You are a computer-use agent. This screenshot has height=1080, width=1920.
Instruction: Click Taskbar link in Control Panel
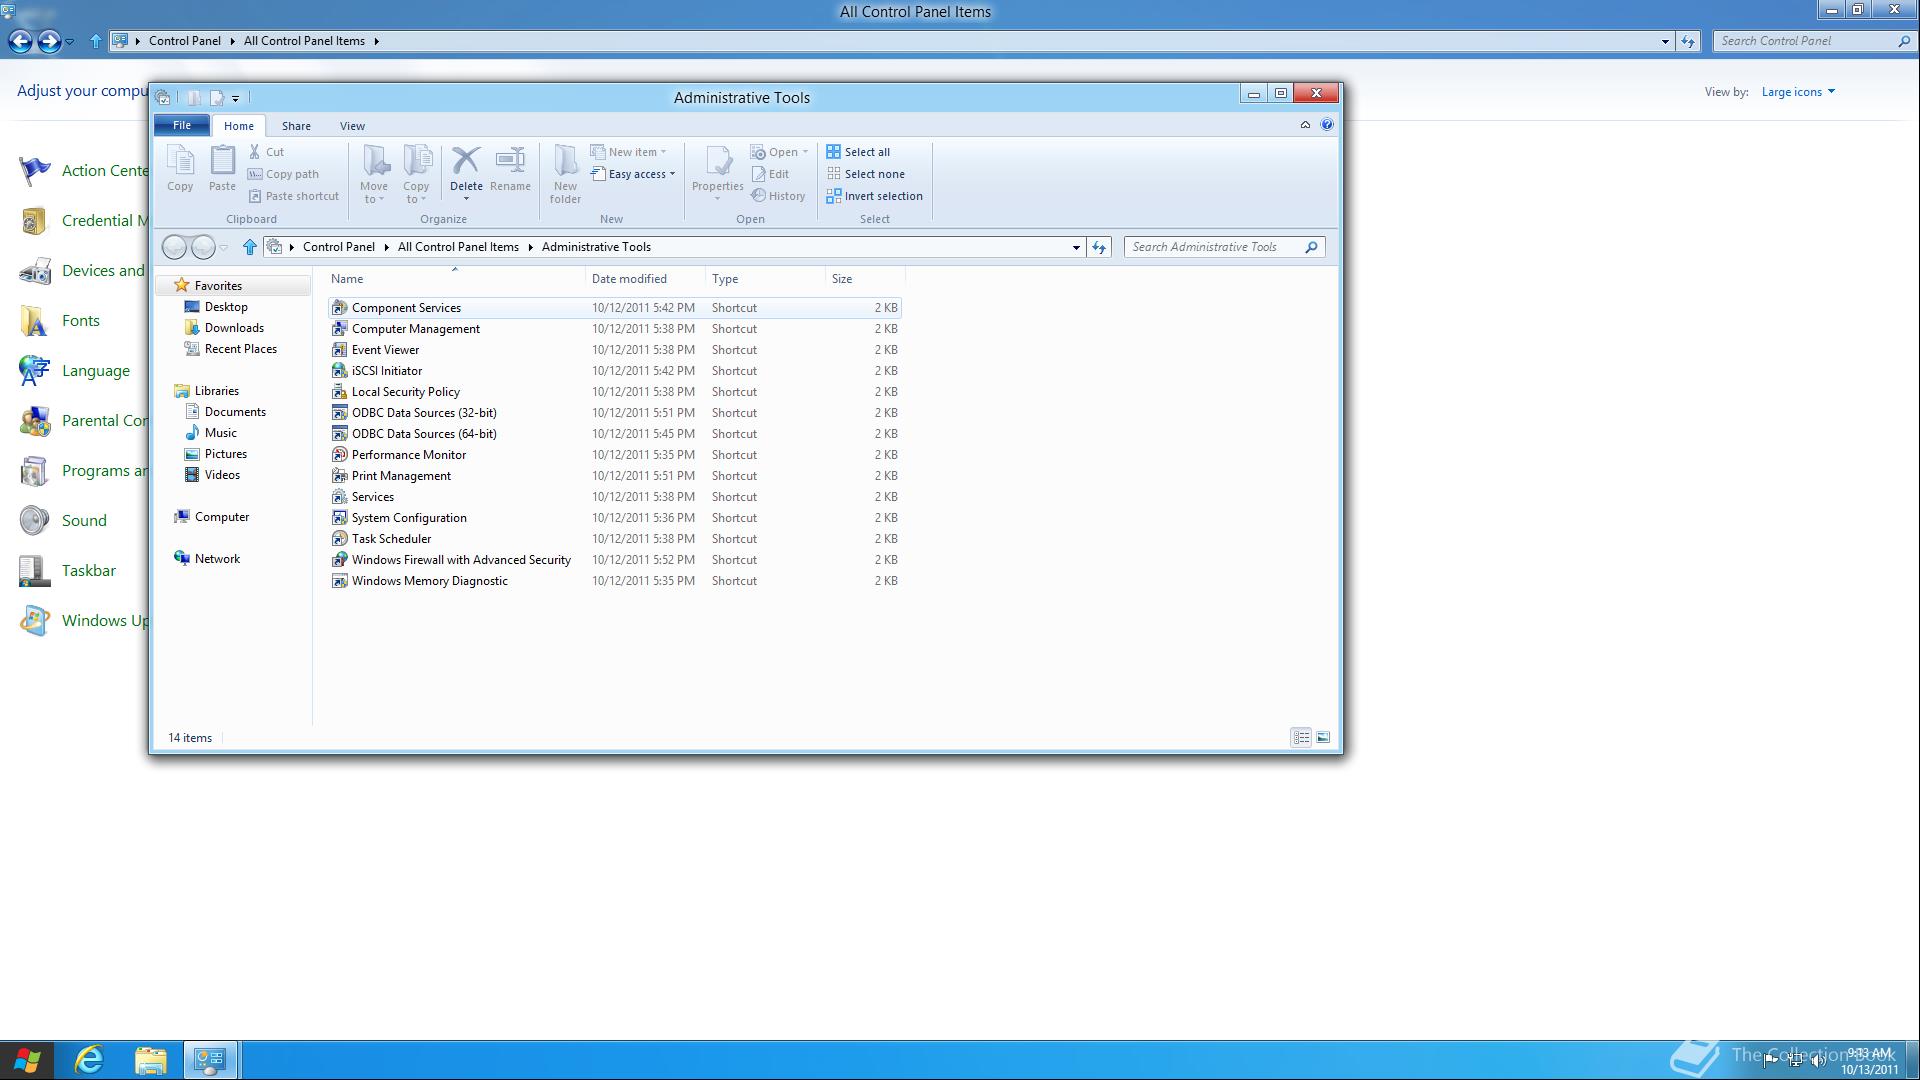point(89,571)
